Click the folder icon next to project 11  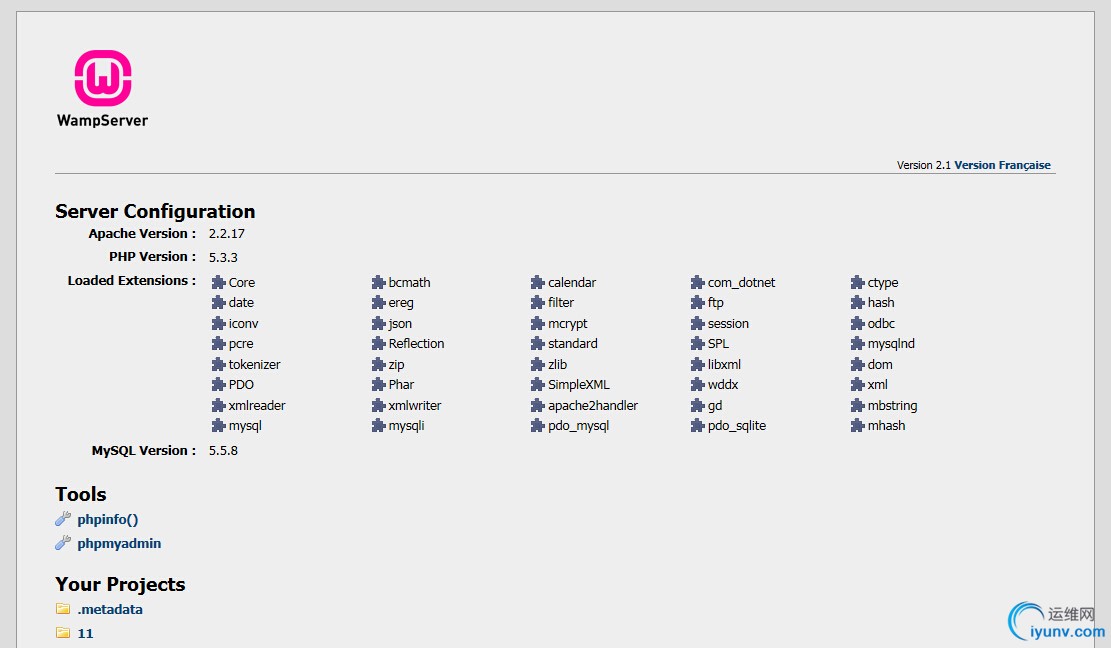(x=63, y=633)
